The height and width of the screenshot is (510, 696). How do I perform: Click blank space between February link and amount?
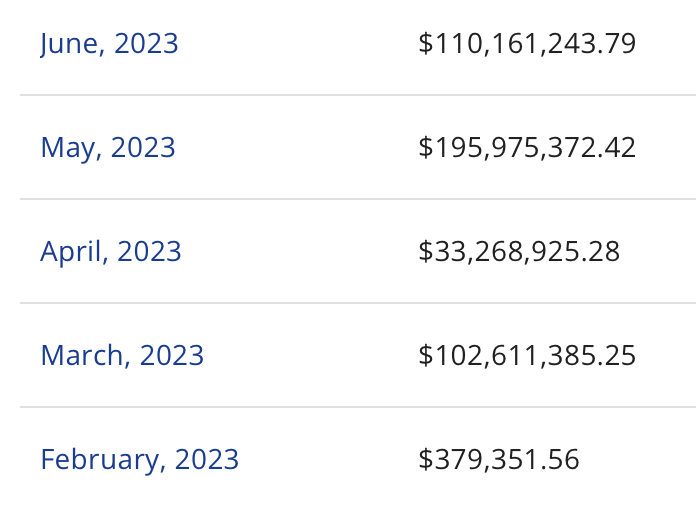tap(329, 459)
